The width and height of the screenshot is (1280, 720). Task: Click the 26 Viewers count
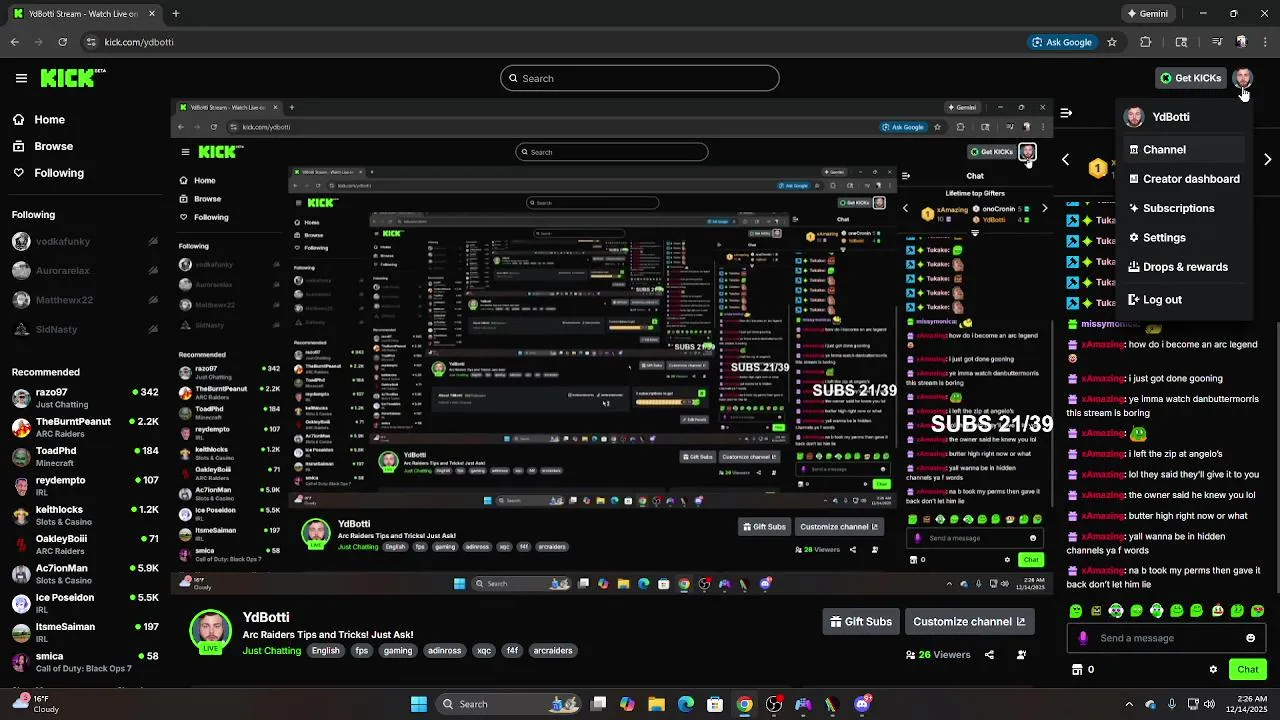click(938, 655)
